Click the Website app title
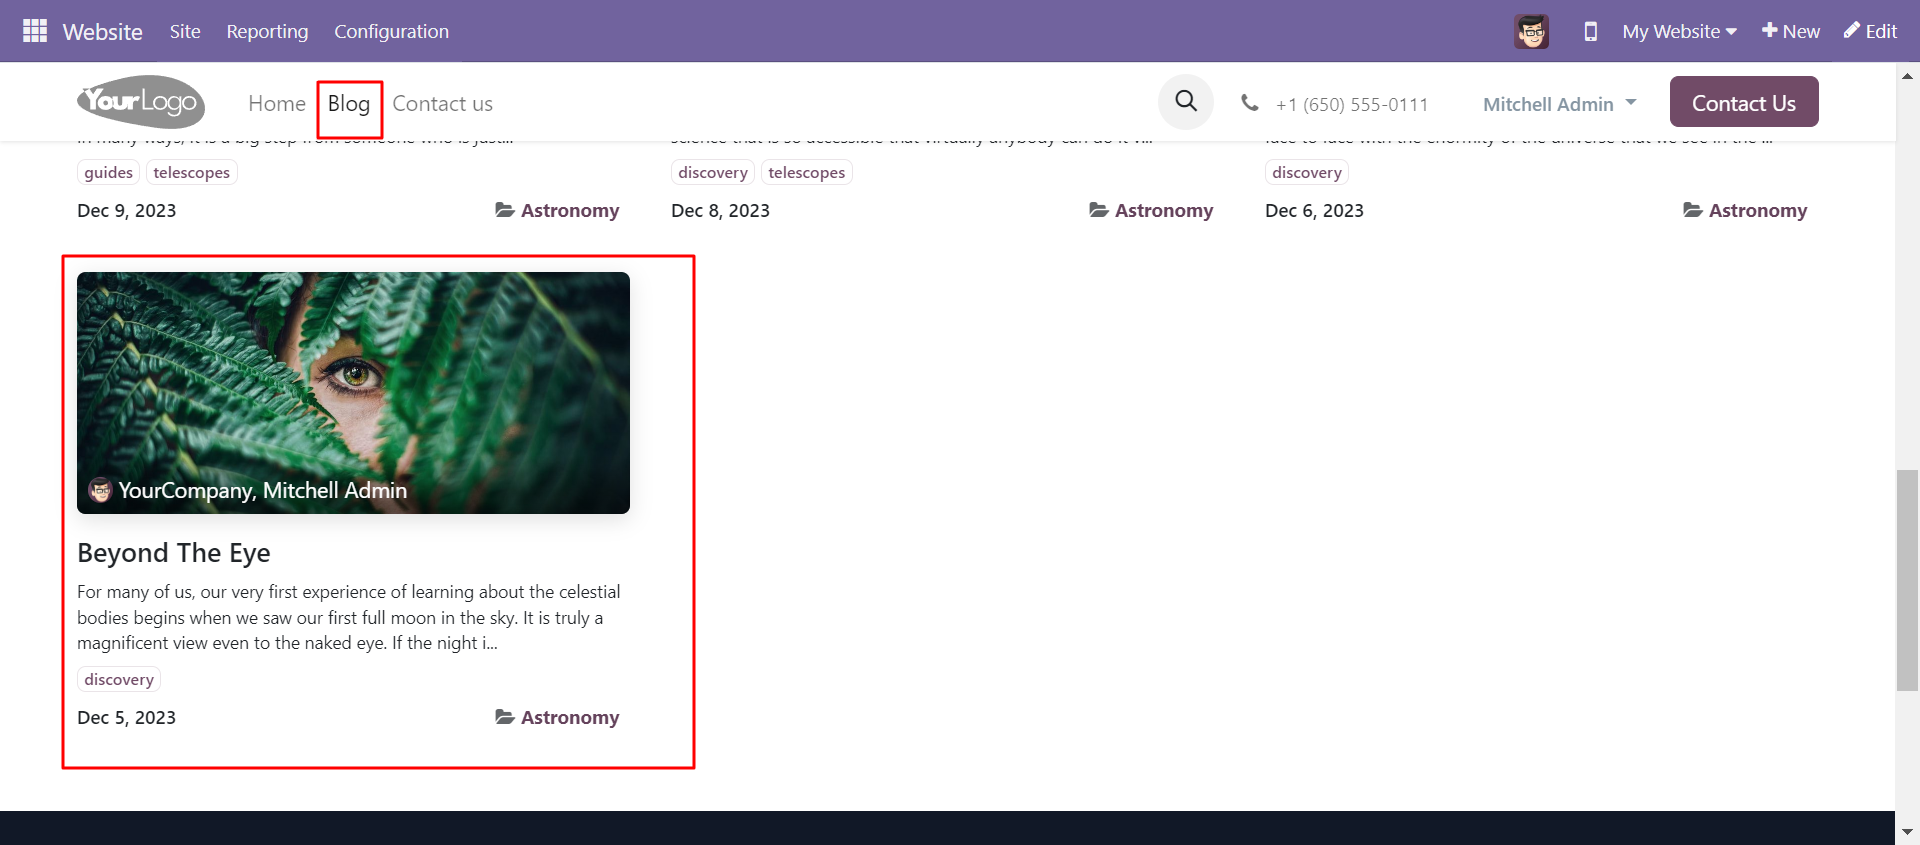1920x845 pixels. (103, 31)
